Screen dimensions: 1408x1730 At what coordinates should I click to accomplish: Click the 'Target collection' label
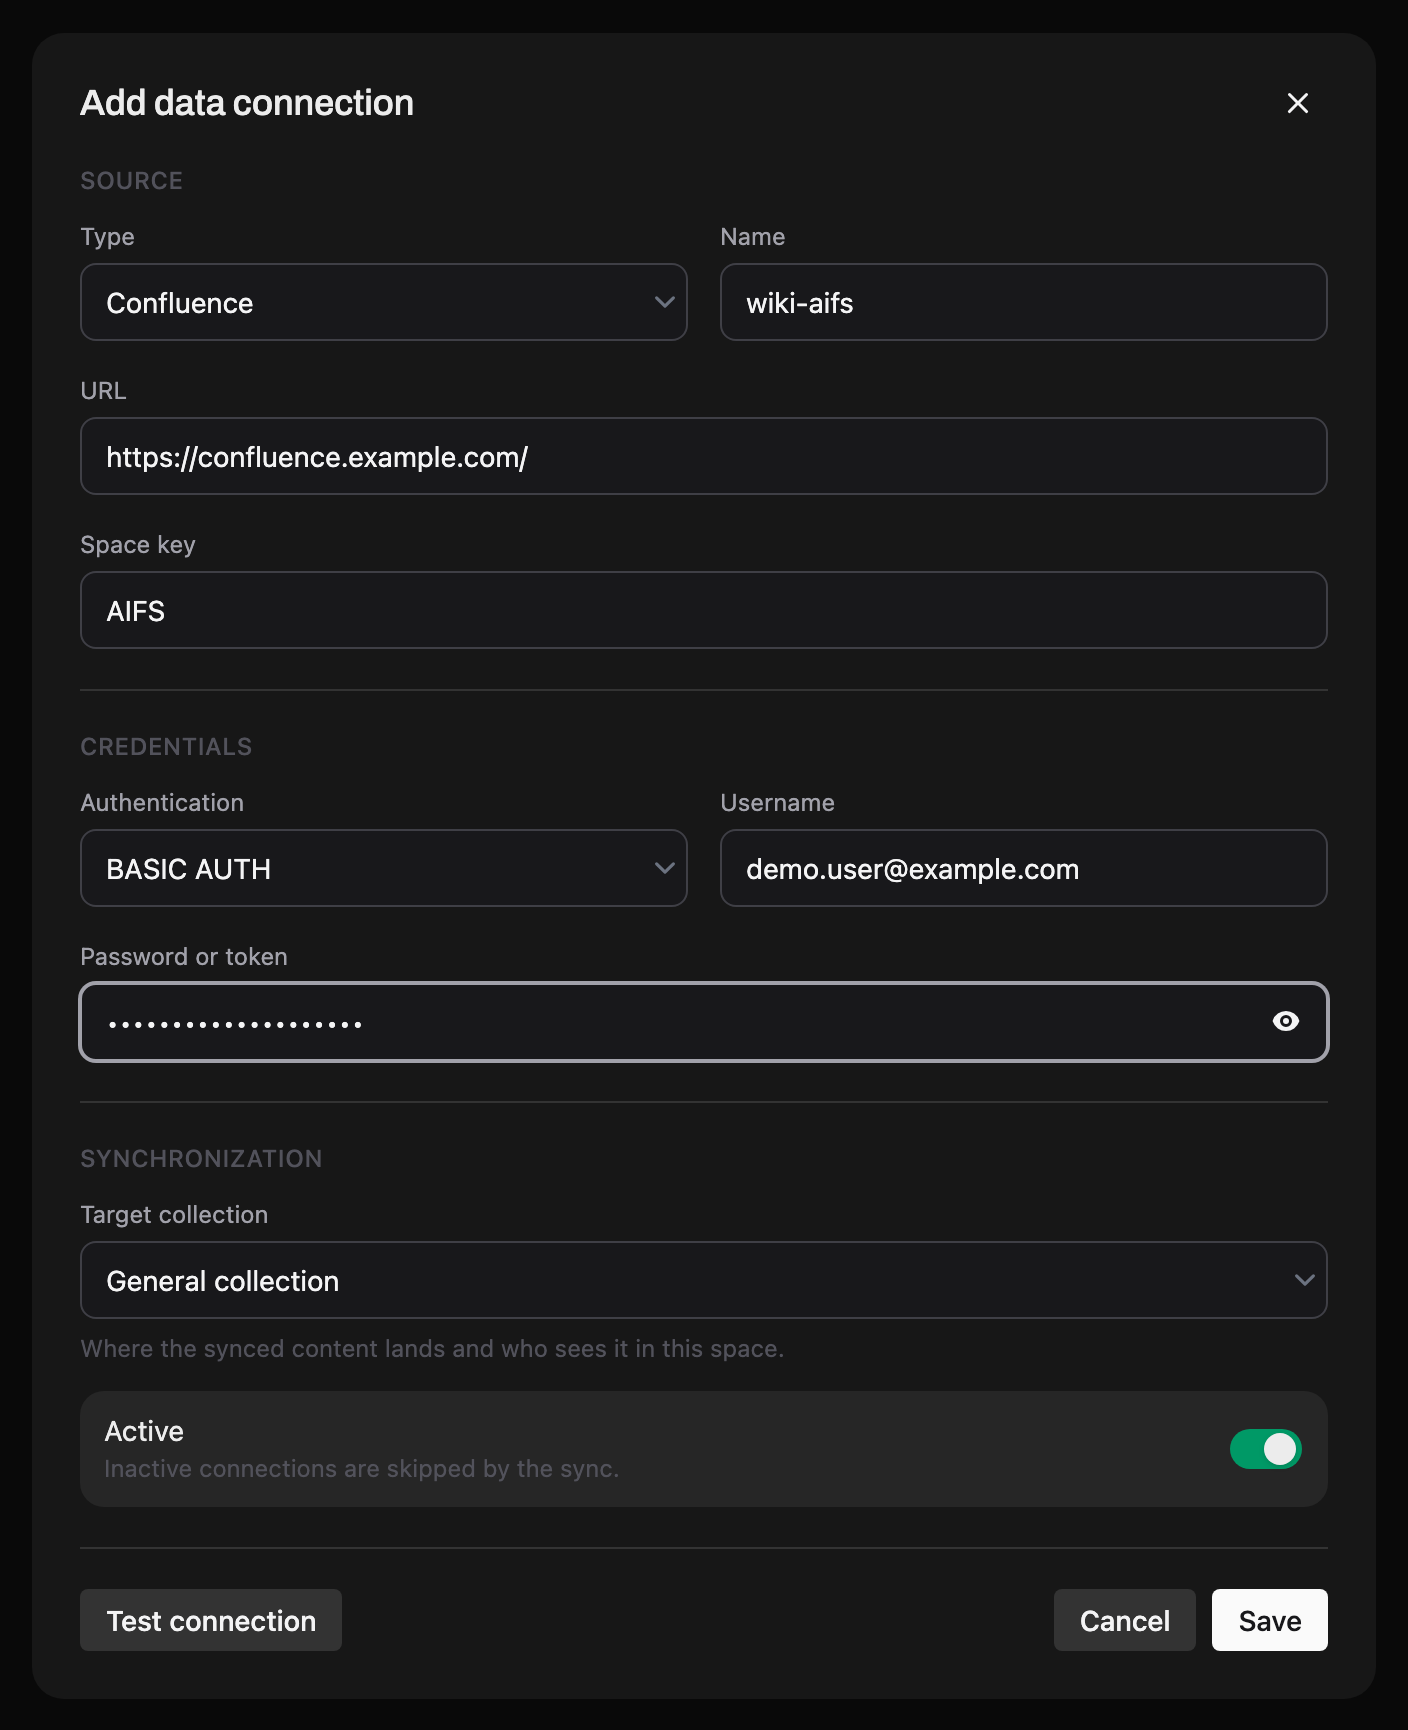pyautogui.click(x=174, y=1215)
